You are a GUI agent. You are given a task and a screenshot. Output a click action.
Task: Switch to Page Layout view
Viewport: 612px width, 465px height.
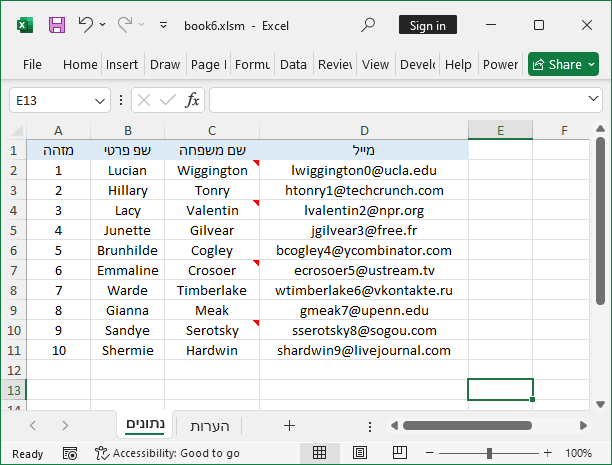[360, 453]
